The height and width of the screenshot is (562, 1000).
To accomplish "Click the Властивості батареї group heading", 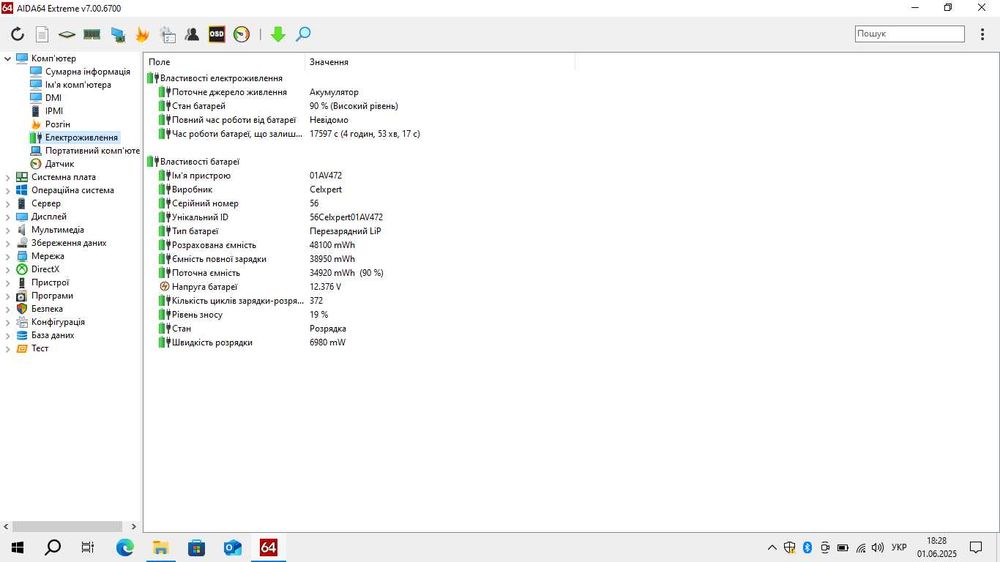I will coord(200,162).
